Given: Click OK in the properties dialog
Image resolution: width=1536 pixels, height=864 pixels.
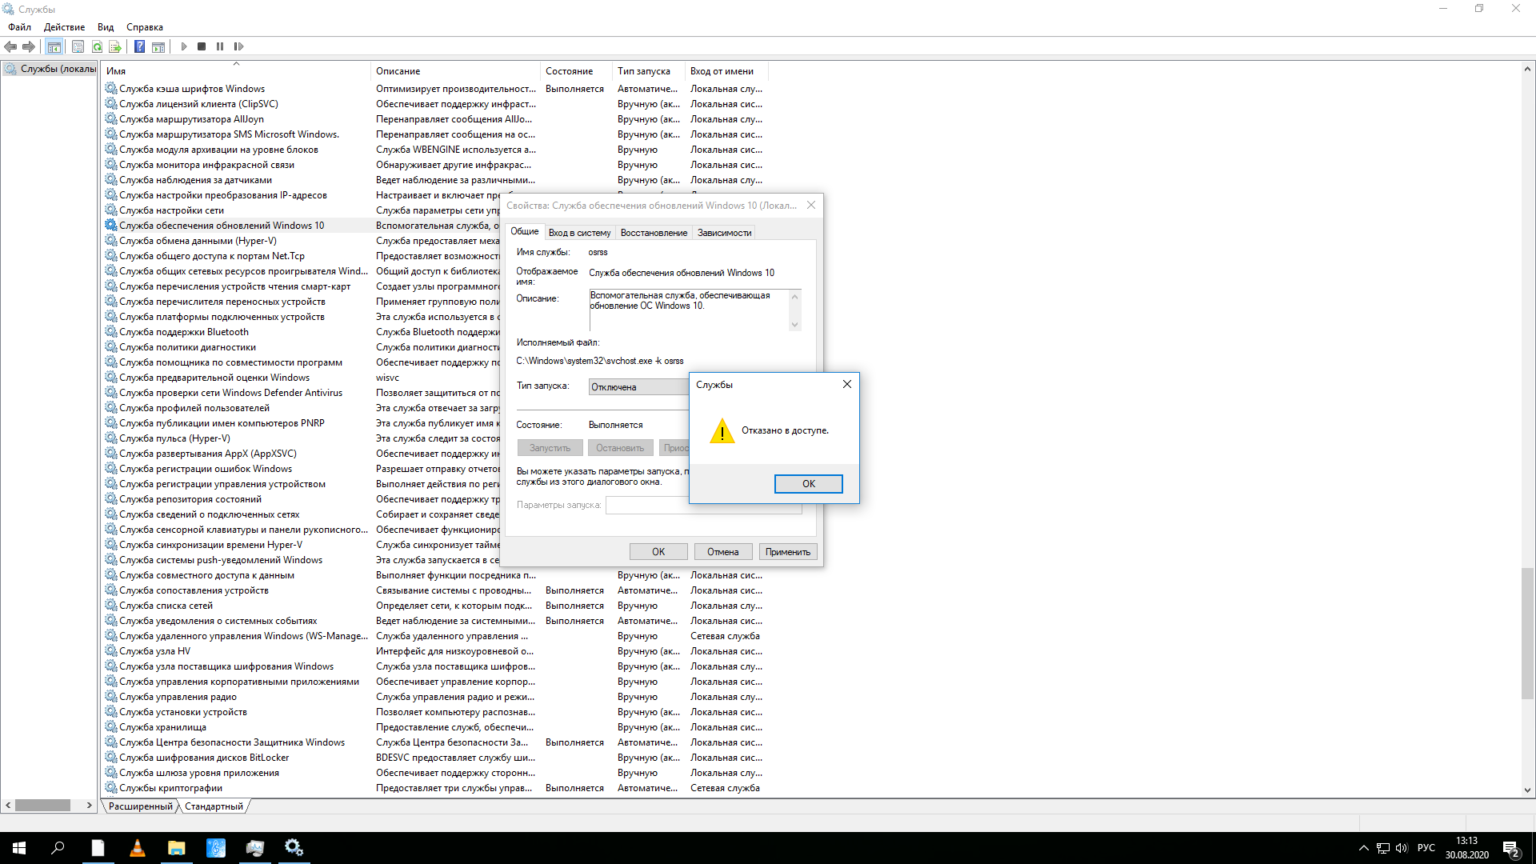Looking at the screenshot, I should point(658,552).
